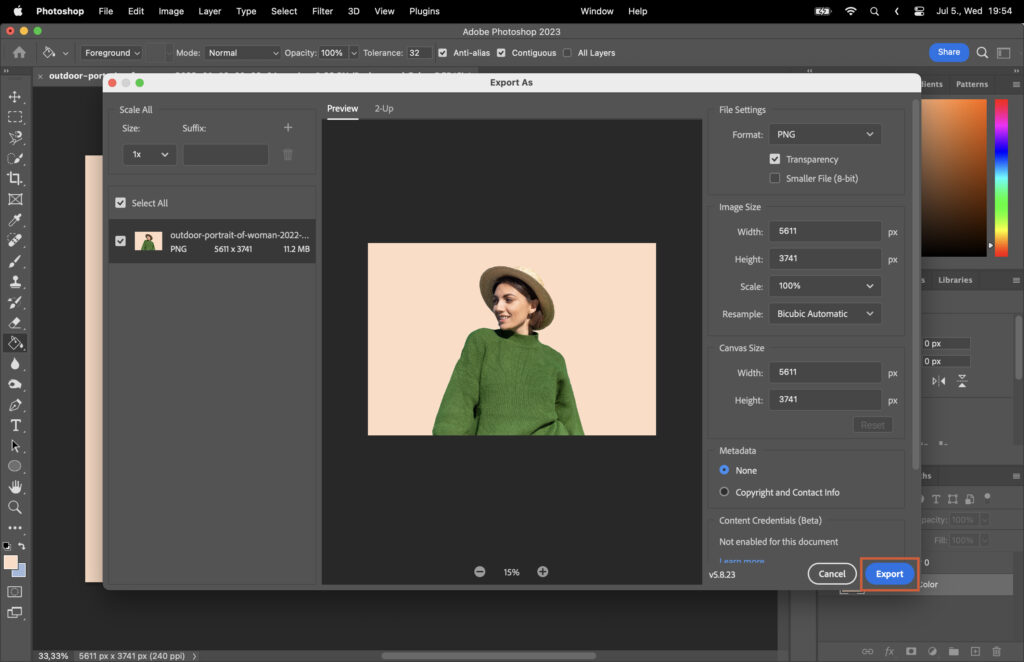Switch to the 2-Up preview tab
1024x662 pixels.
point(384,108)
